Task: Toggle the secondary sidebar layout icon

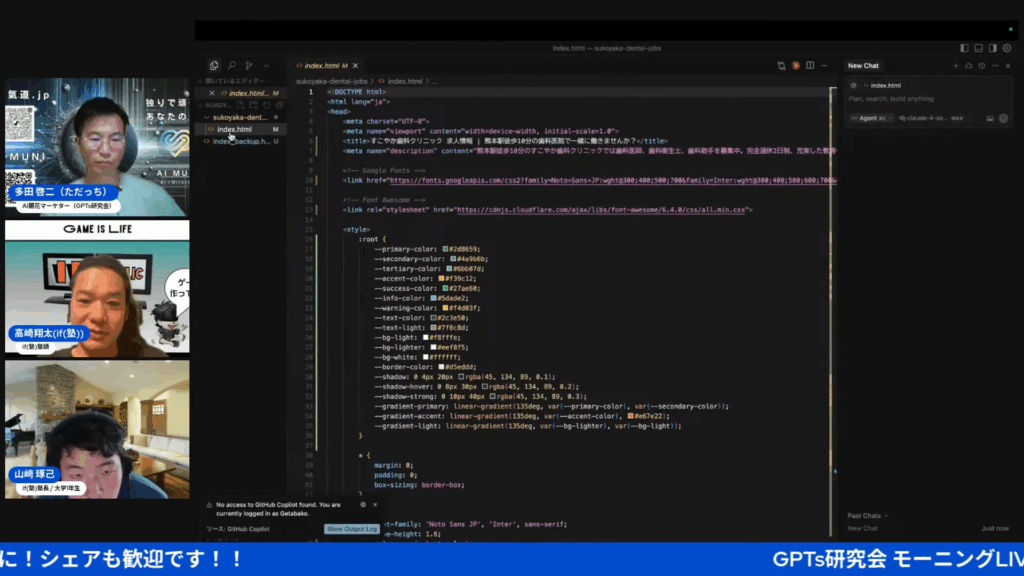Action: pos(993,48)
